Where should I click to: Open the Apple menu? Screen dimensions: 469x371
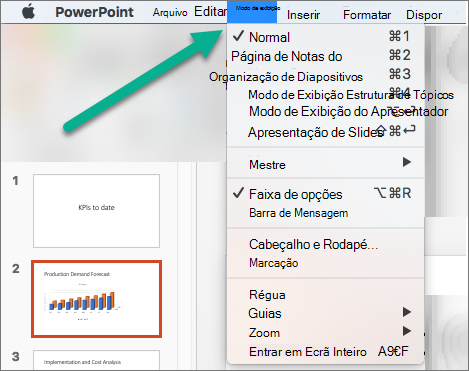pos(29,12)
